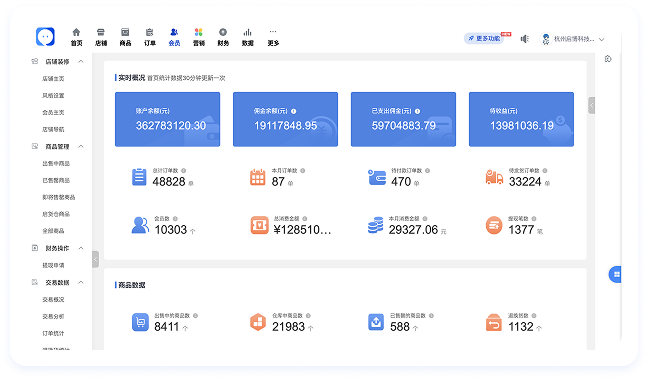Open 风格设置 in the sidebar
Screen dimensions: 648x380
[53, 95]
